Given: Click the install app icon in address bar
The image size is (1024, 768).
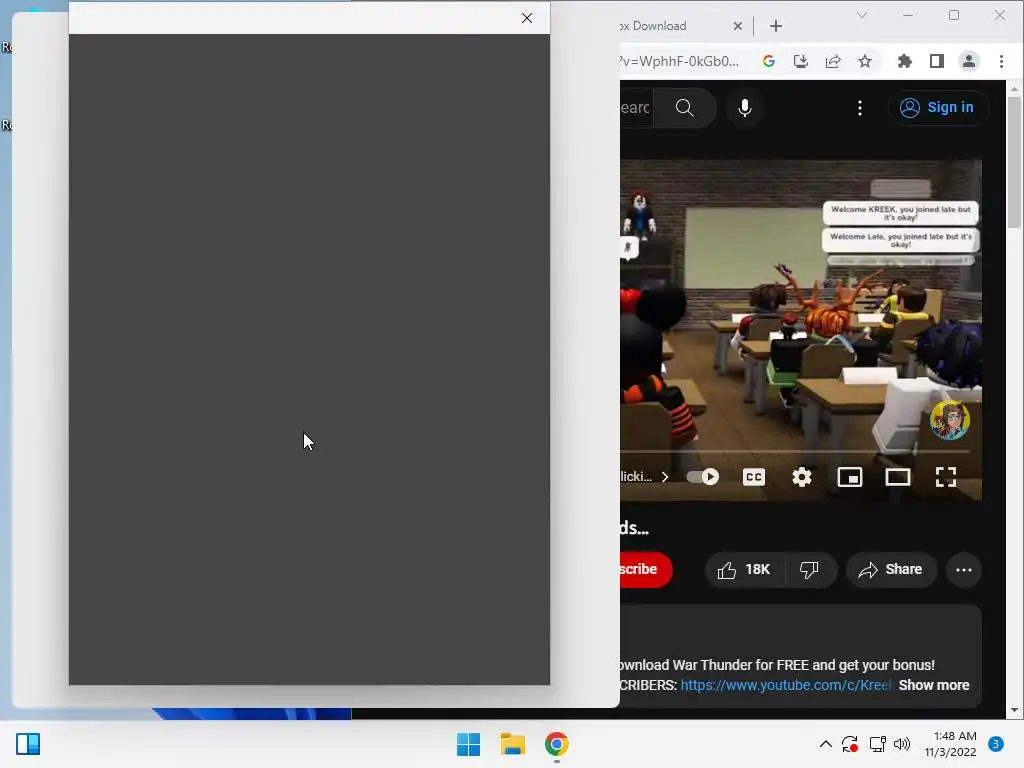Looking at the screenshot, I should point(801,61).
